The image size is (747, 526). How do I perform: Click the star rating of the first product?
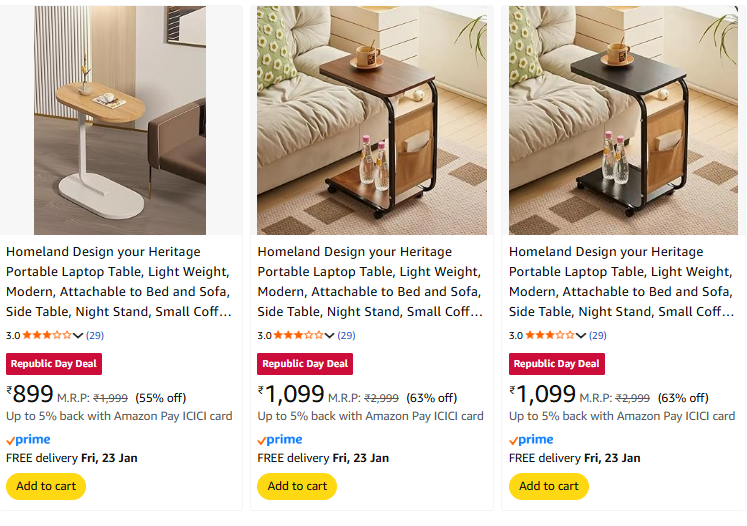[47, 335]
